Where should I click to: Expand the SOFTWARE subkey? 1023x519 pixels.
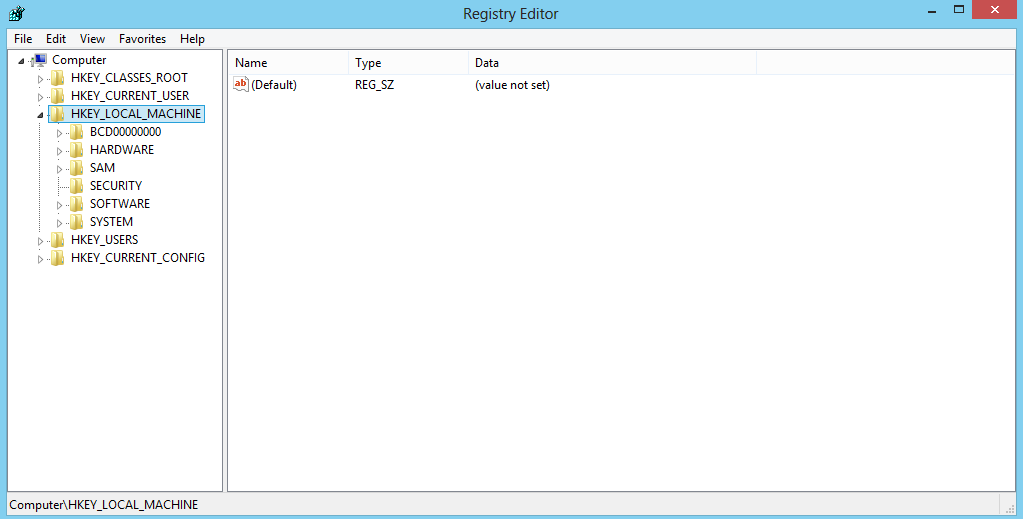59,205
